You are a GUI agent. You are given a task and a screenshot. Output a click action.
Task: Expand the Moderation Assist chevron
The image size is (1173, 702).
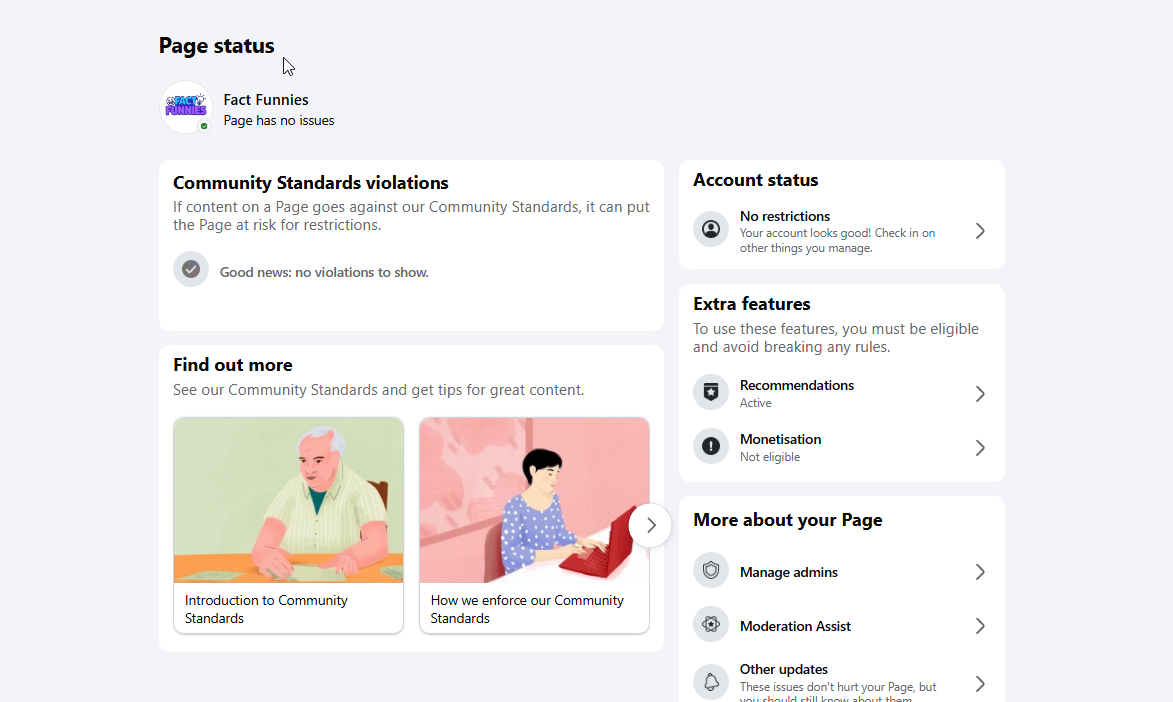980,626
